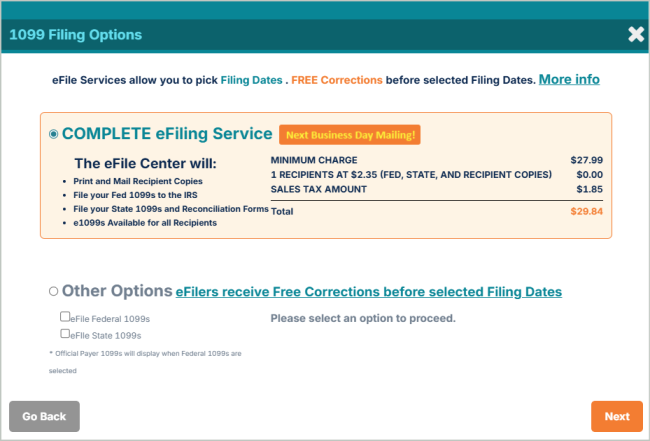This screenshot has height=441, width=650.
Task: Click "The eFile Center will:" heading
Action: click(x=145, y=163)
